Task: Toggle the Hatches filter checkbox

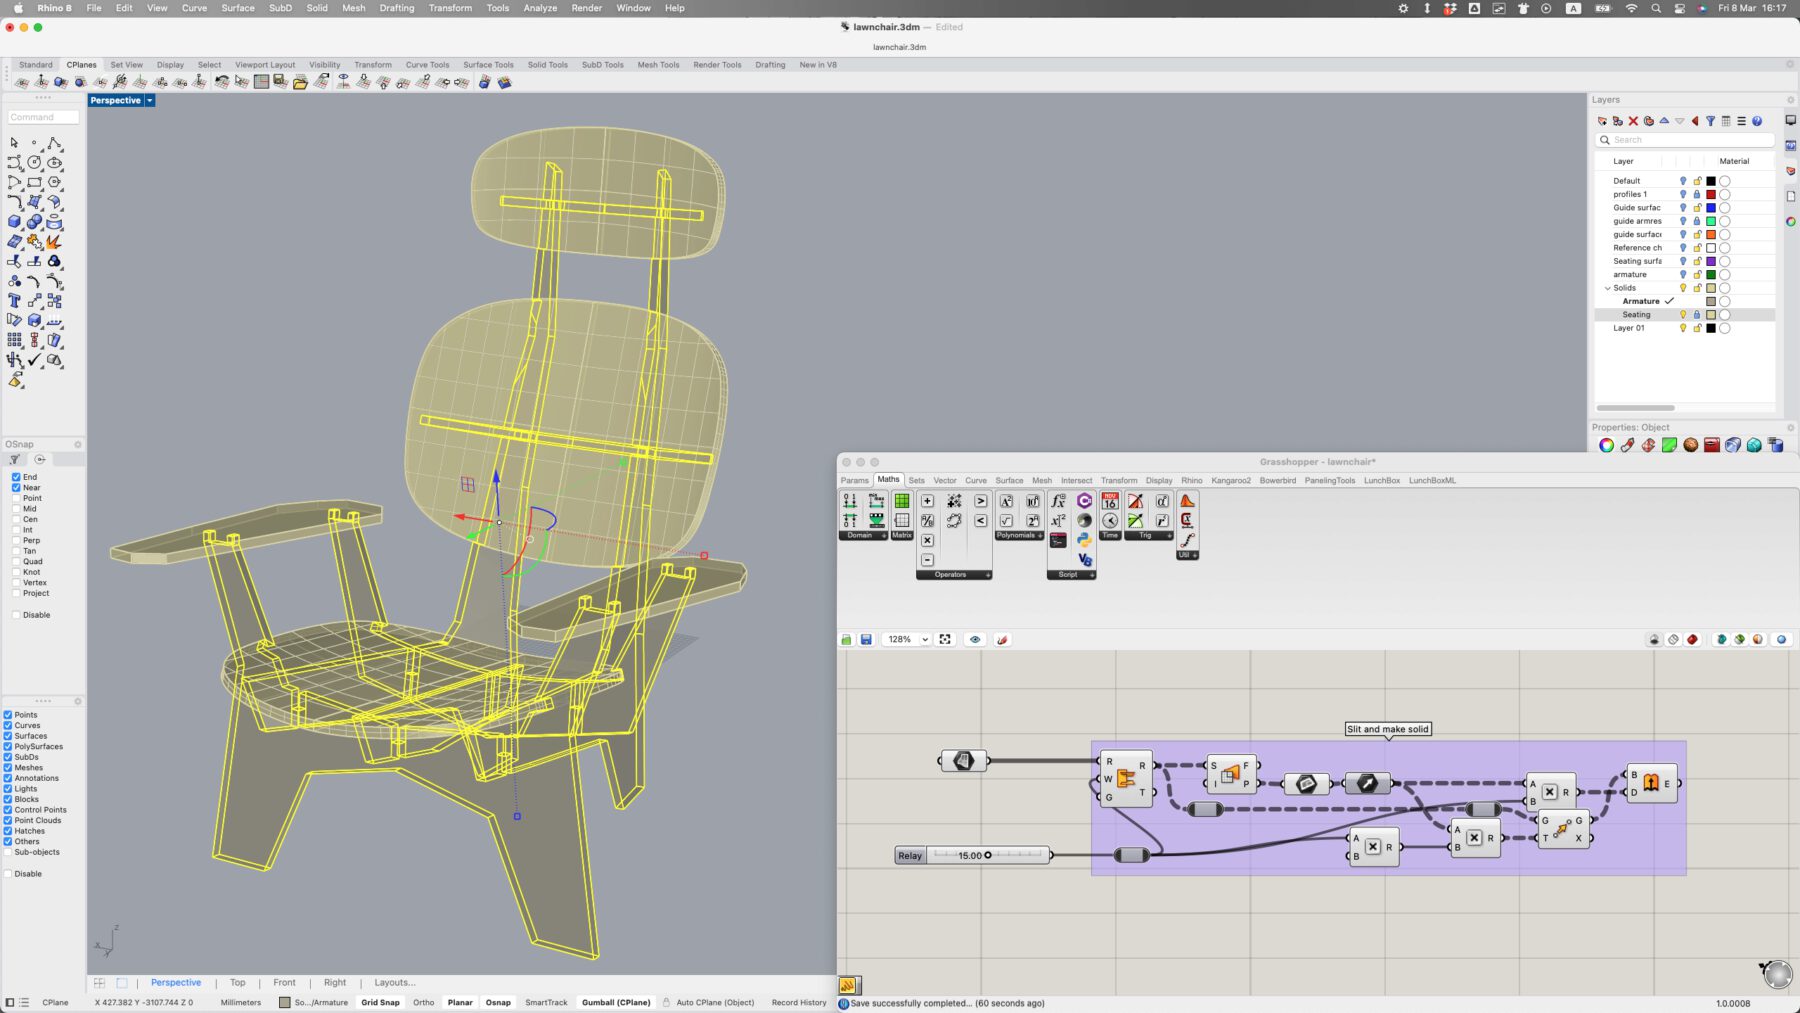Action: [x=8, y=831]
